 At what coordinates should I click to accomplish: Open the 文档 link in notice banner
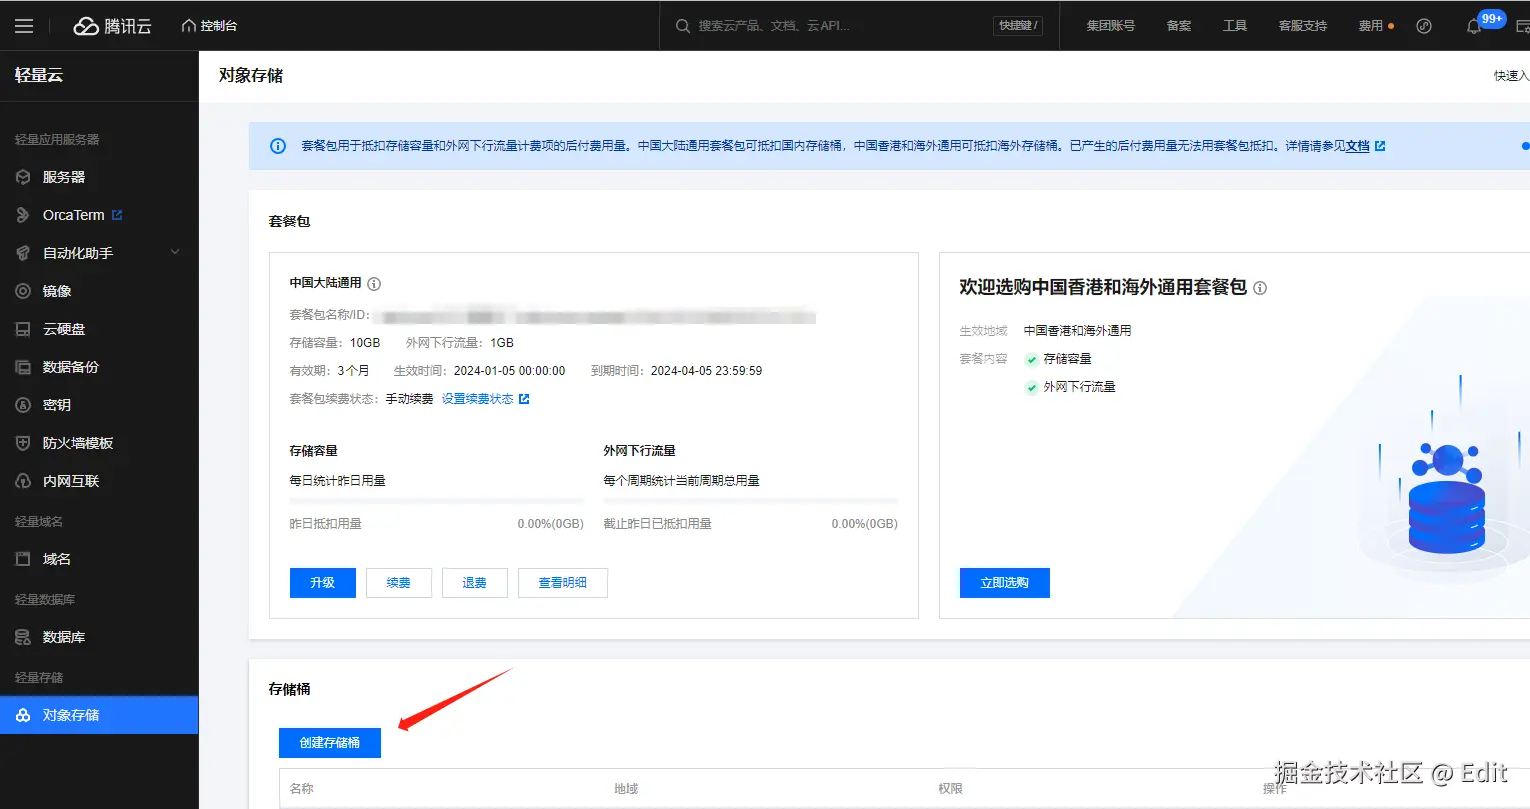1357,146
